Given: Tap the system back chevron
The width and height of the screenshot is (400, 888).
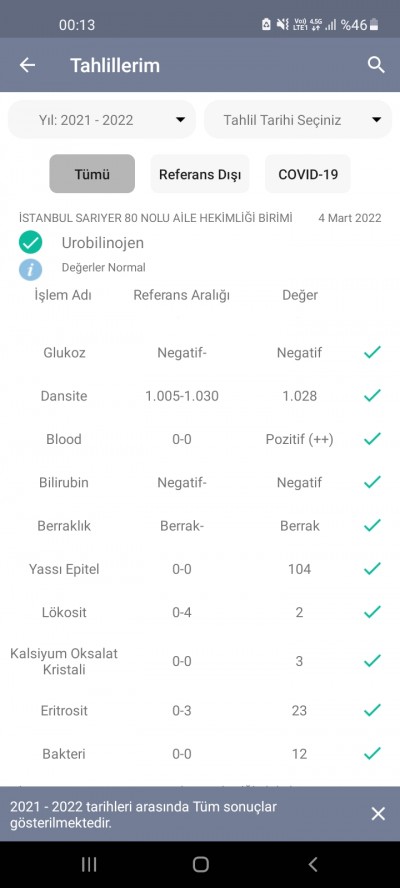Looking at the screenshot, I should pyautogui.click(x=312, y=864).
